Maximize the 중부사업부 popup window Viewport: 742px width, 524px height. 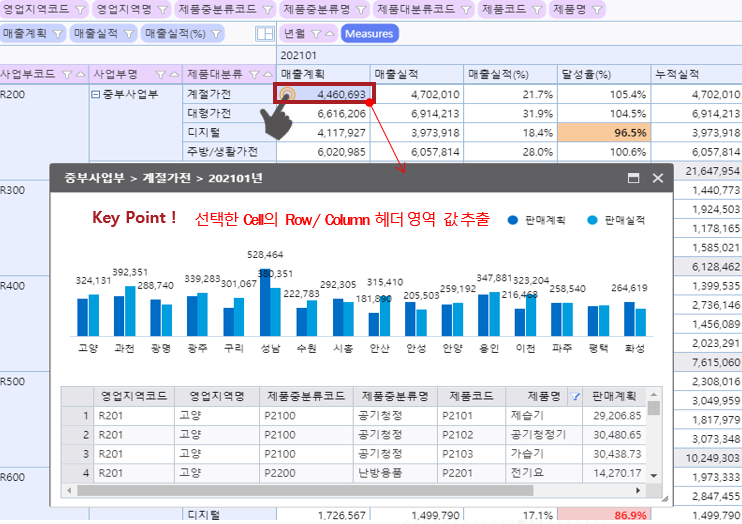(633, 178)
